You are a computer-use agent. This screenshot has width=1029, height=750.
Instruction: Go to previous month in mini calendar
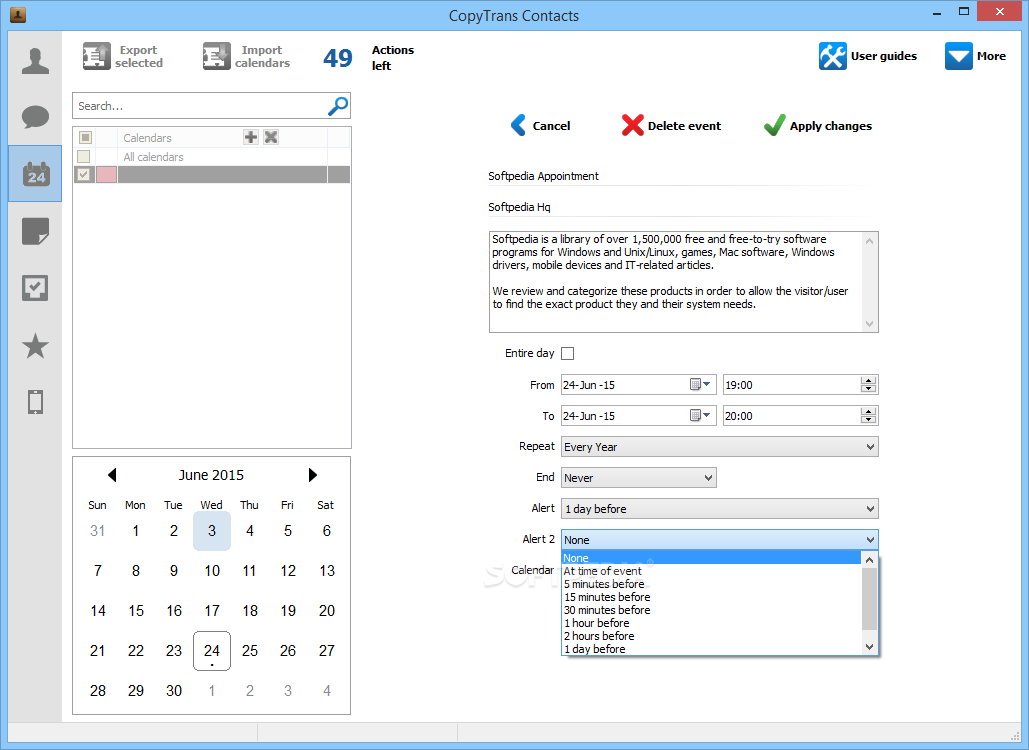click(112, 475)
